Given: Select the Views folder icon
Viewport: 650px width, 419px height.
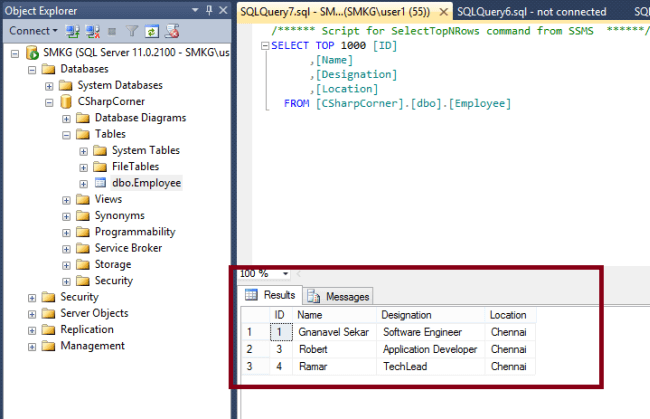Looking at the screenshot, I should click(x=83, y=199).
